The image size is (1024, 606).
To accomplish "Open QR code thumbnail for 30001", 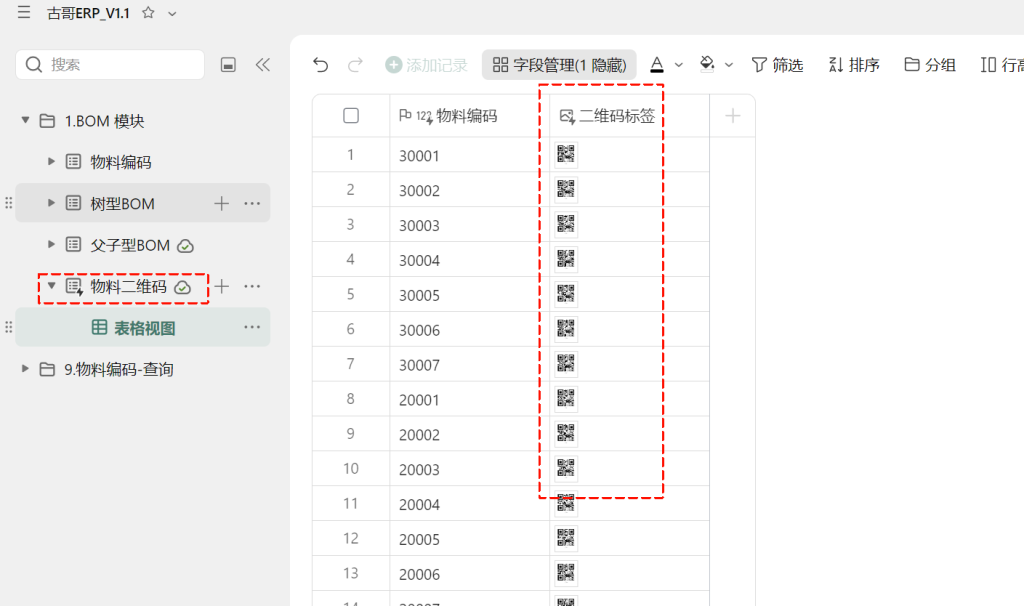I will pos(566,155).
